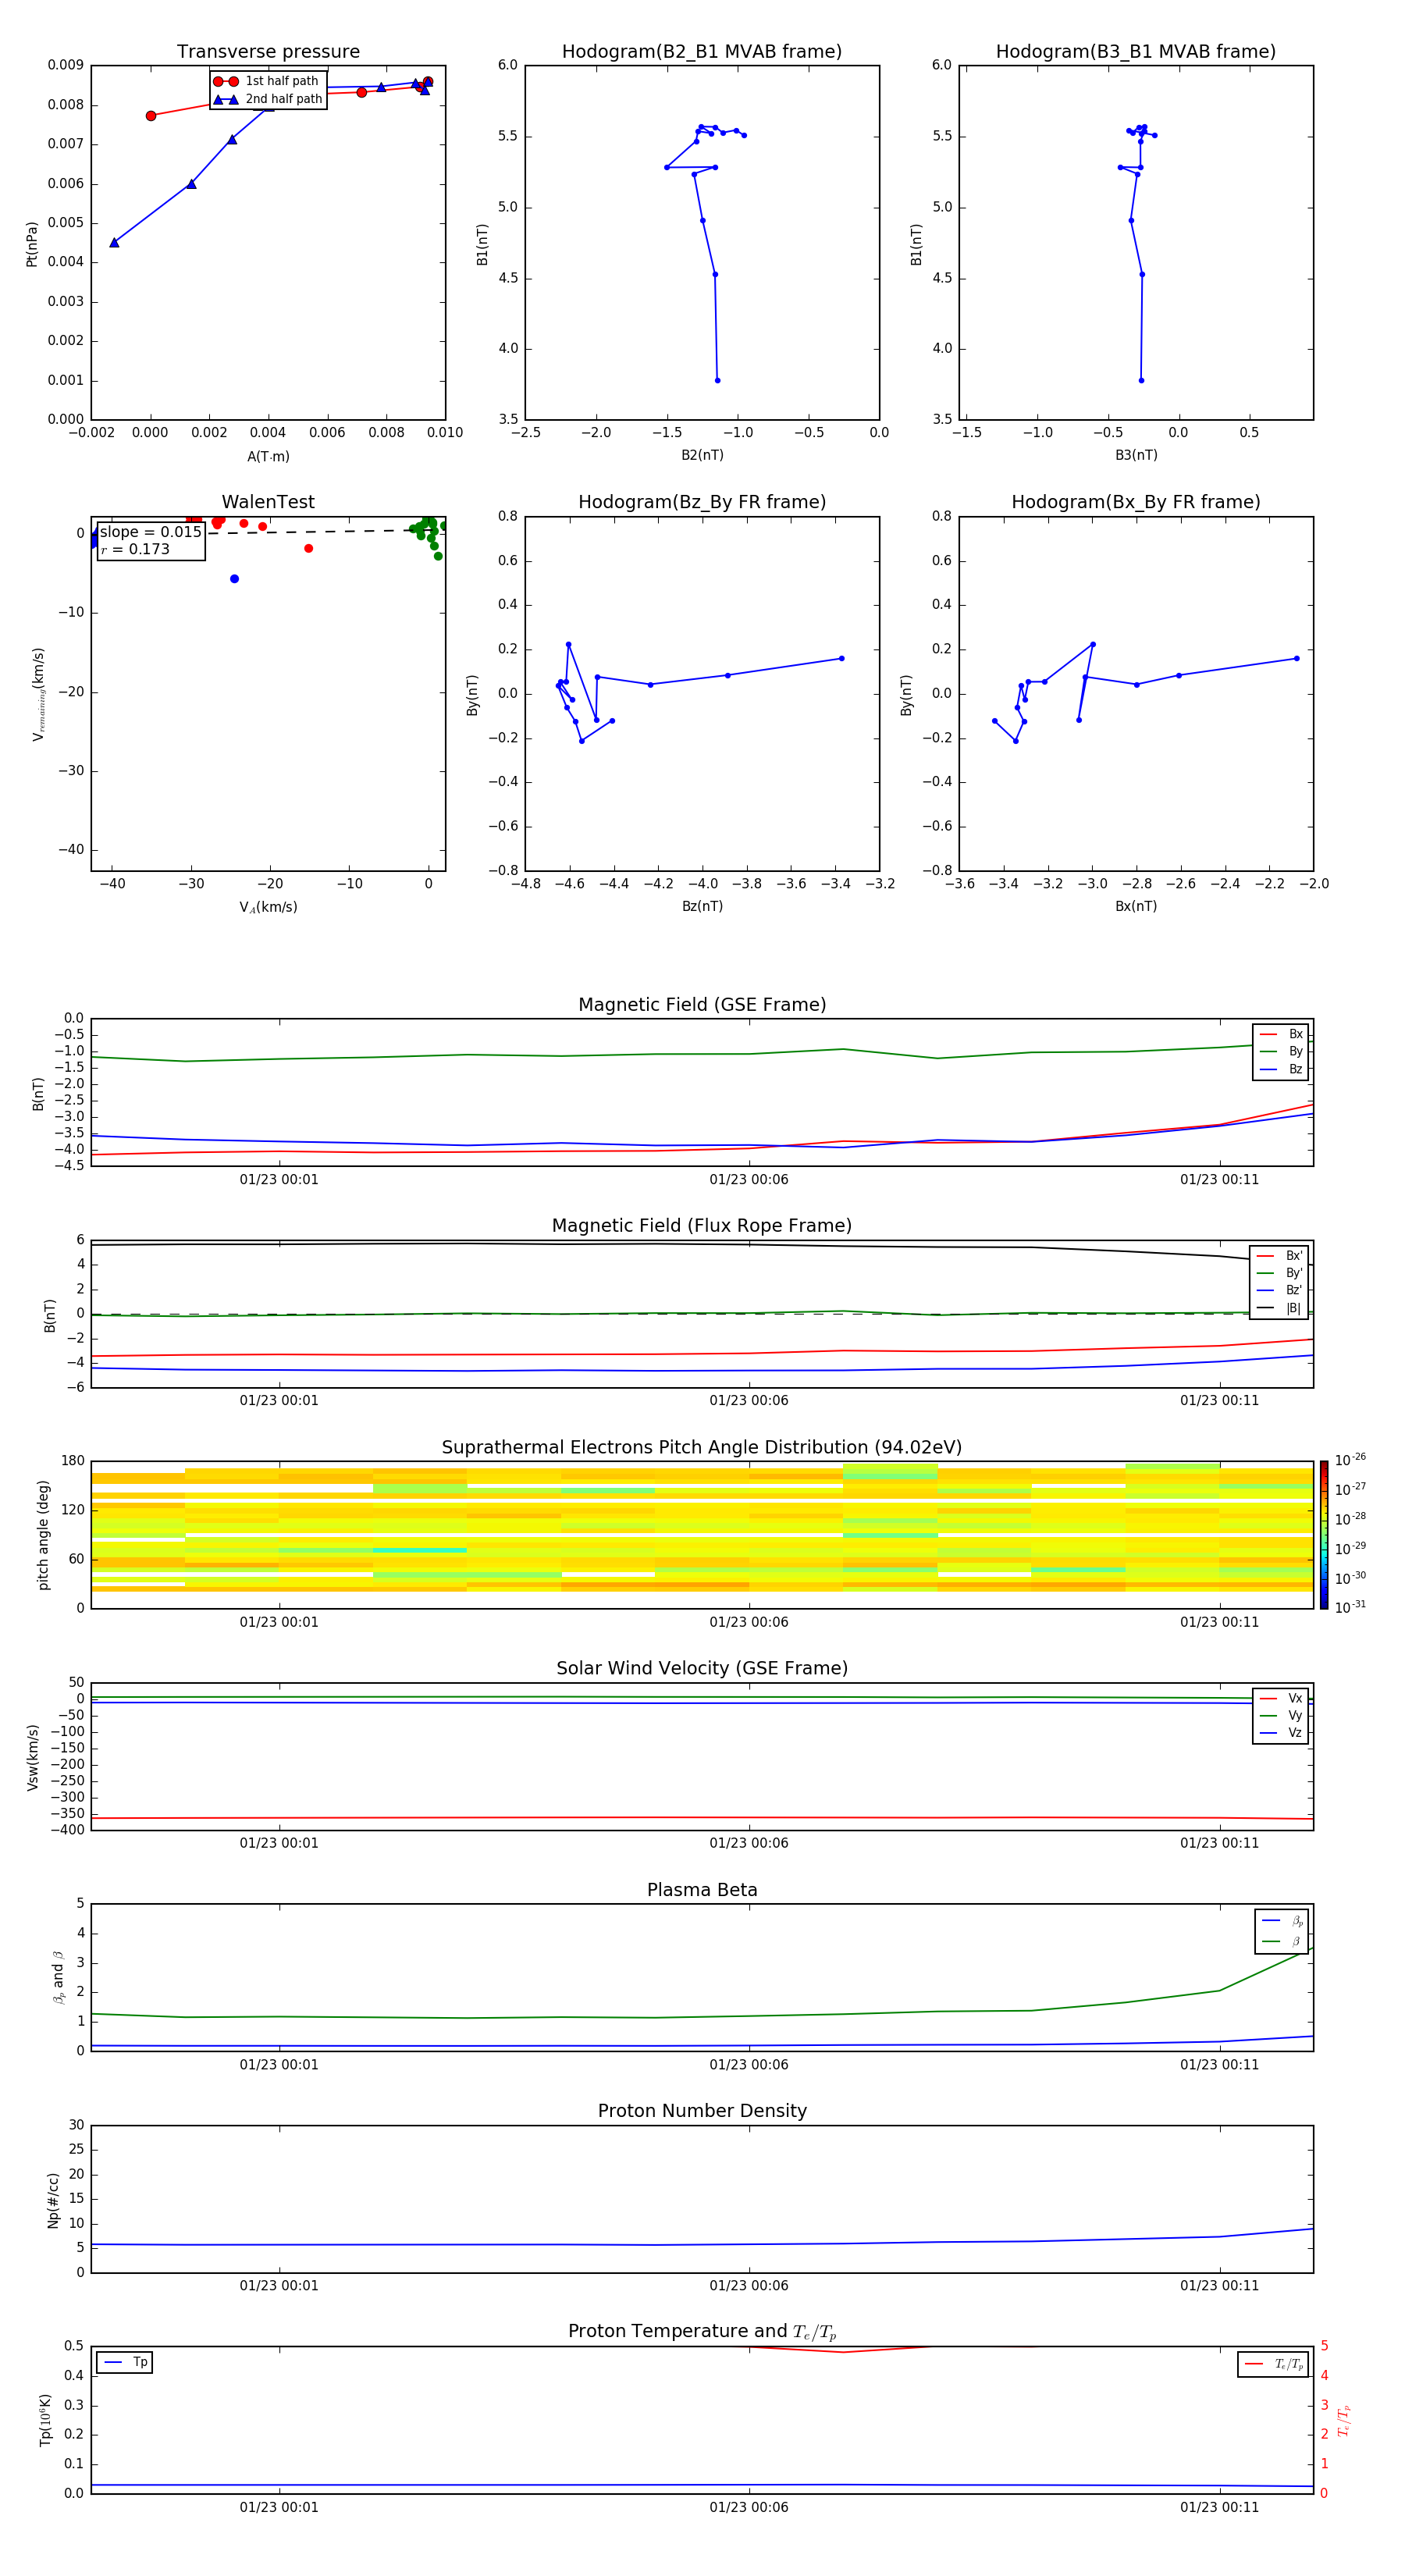Click first red circle at A=0 in Transverse pressure

point(151,116)
